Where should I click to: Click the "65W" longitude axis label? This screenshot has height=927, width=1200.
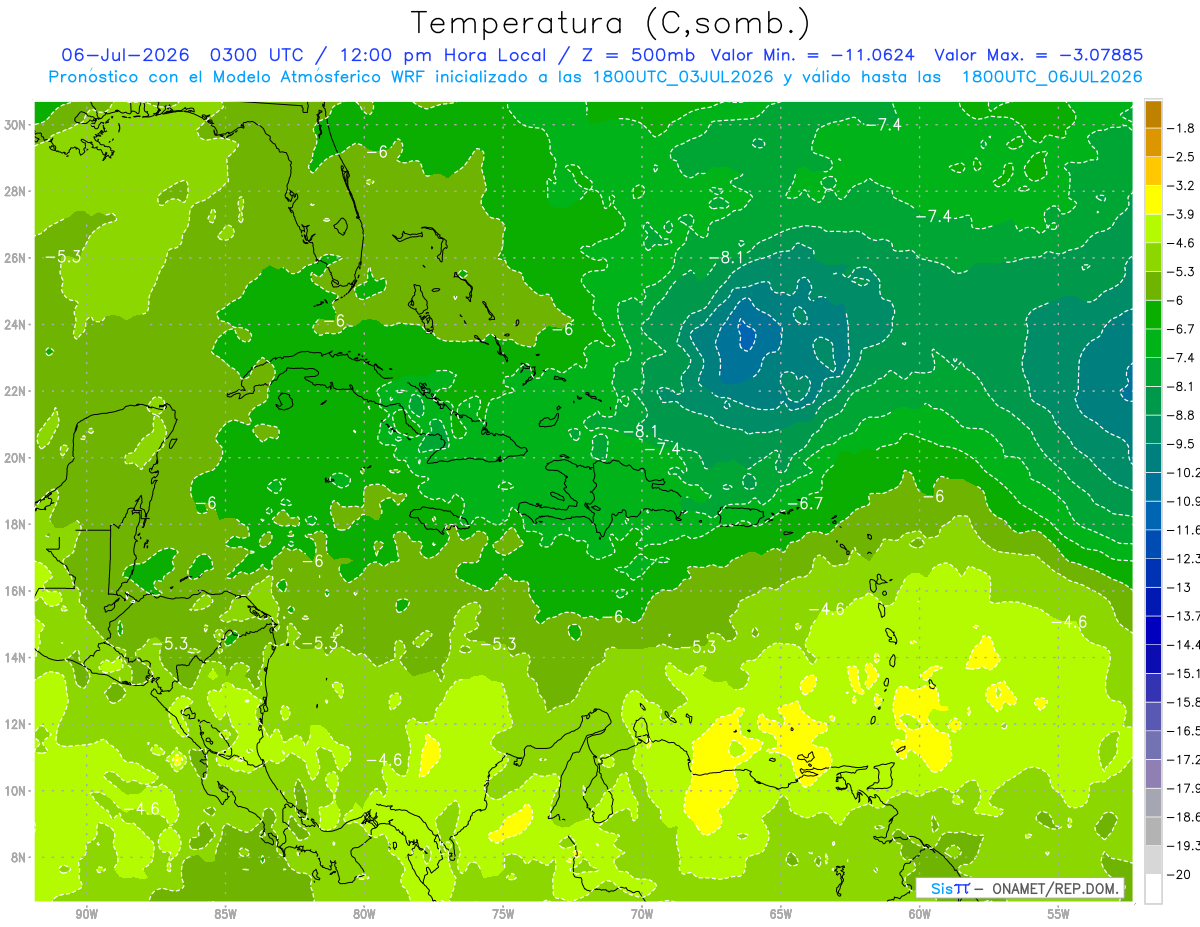pyautogui.click(x=781, y=914)
